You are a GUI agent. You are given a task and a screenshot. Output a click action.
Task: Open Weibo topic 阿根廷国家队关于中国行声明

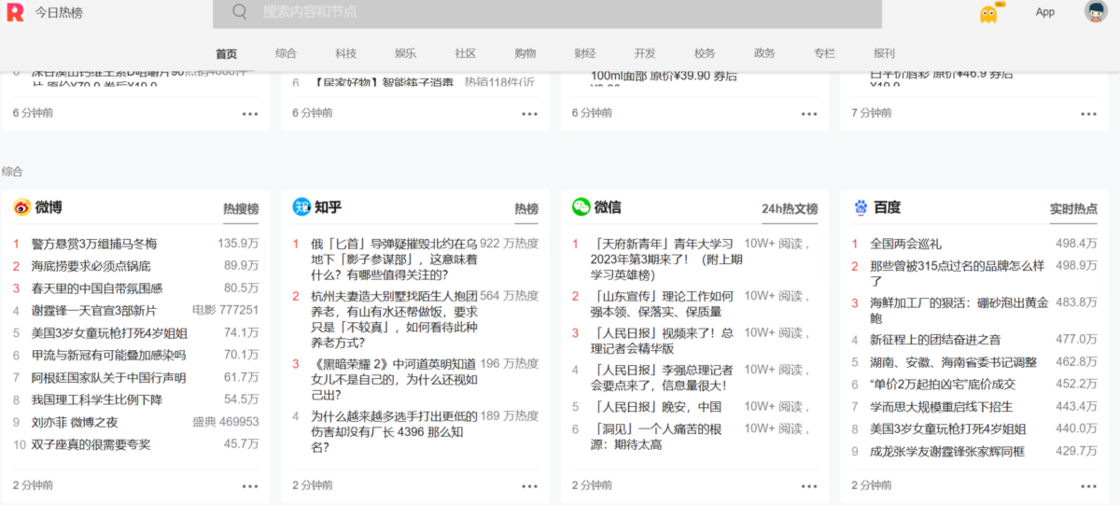[109, 377]
